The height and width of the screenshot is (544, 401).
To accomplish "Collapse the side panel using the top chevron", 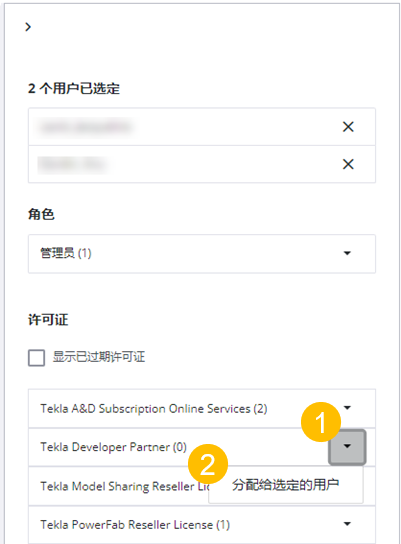I will 28,27.
